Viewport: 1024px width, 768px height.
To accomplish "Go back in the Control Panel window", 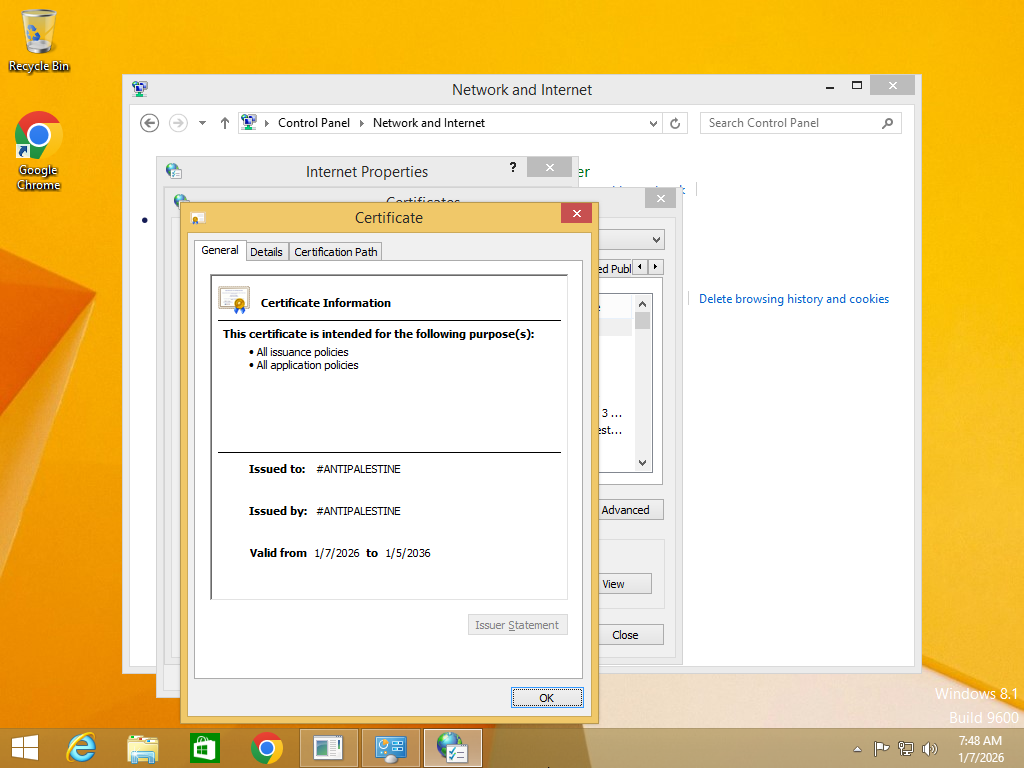I will click(150, 123).
